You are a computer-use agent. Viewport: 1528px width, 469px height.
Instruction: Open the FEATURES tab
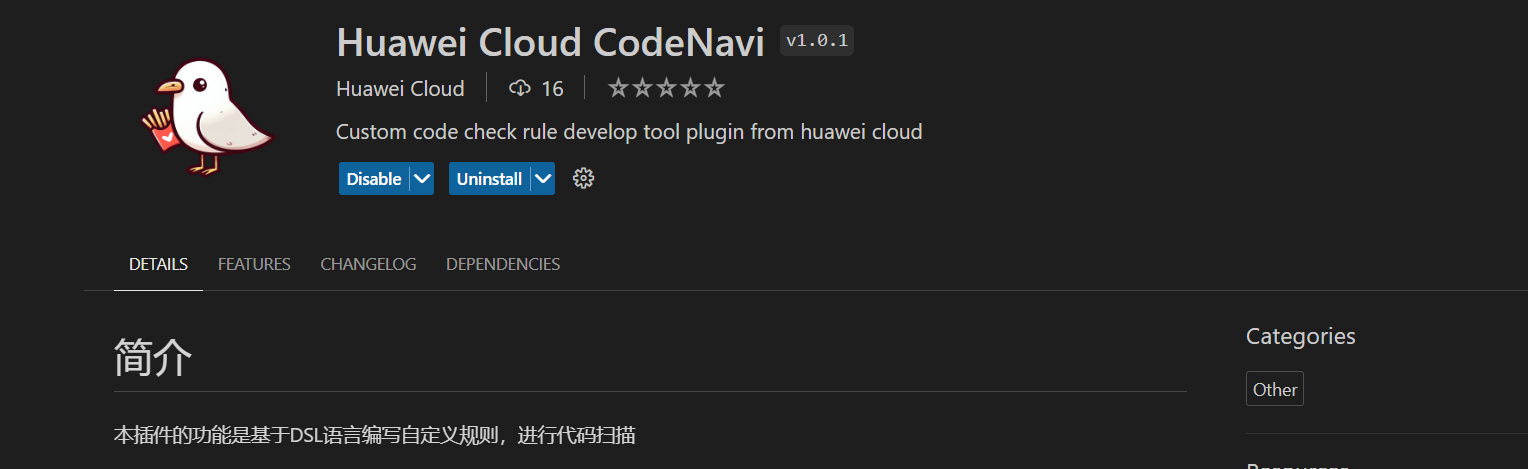pyautogui.click(x=254, y=264)
